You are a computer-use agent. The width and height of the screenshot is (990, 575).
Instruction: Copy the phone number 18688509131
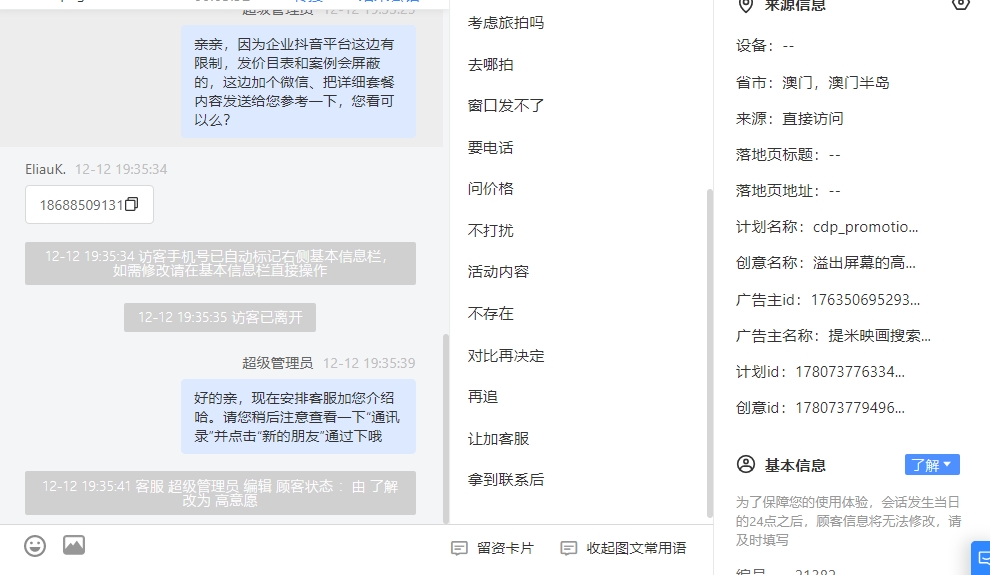coord(131,204)
